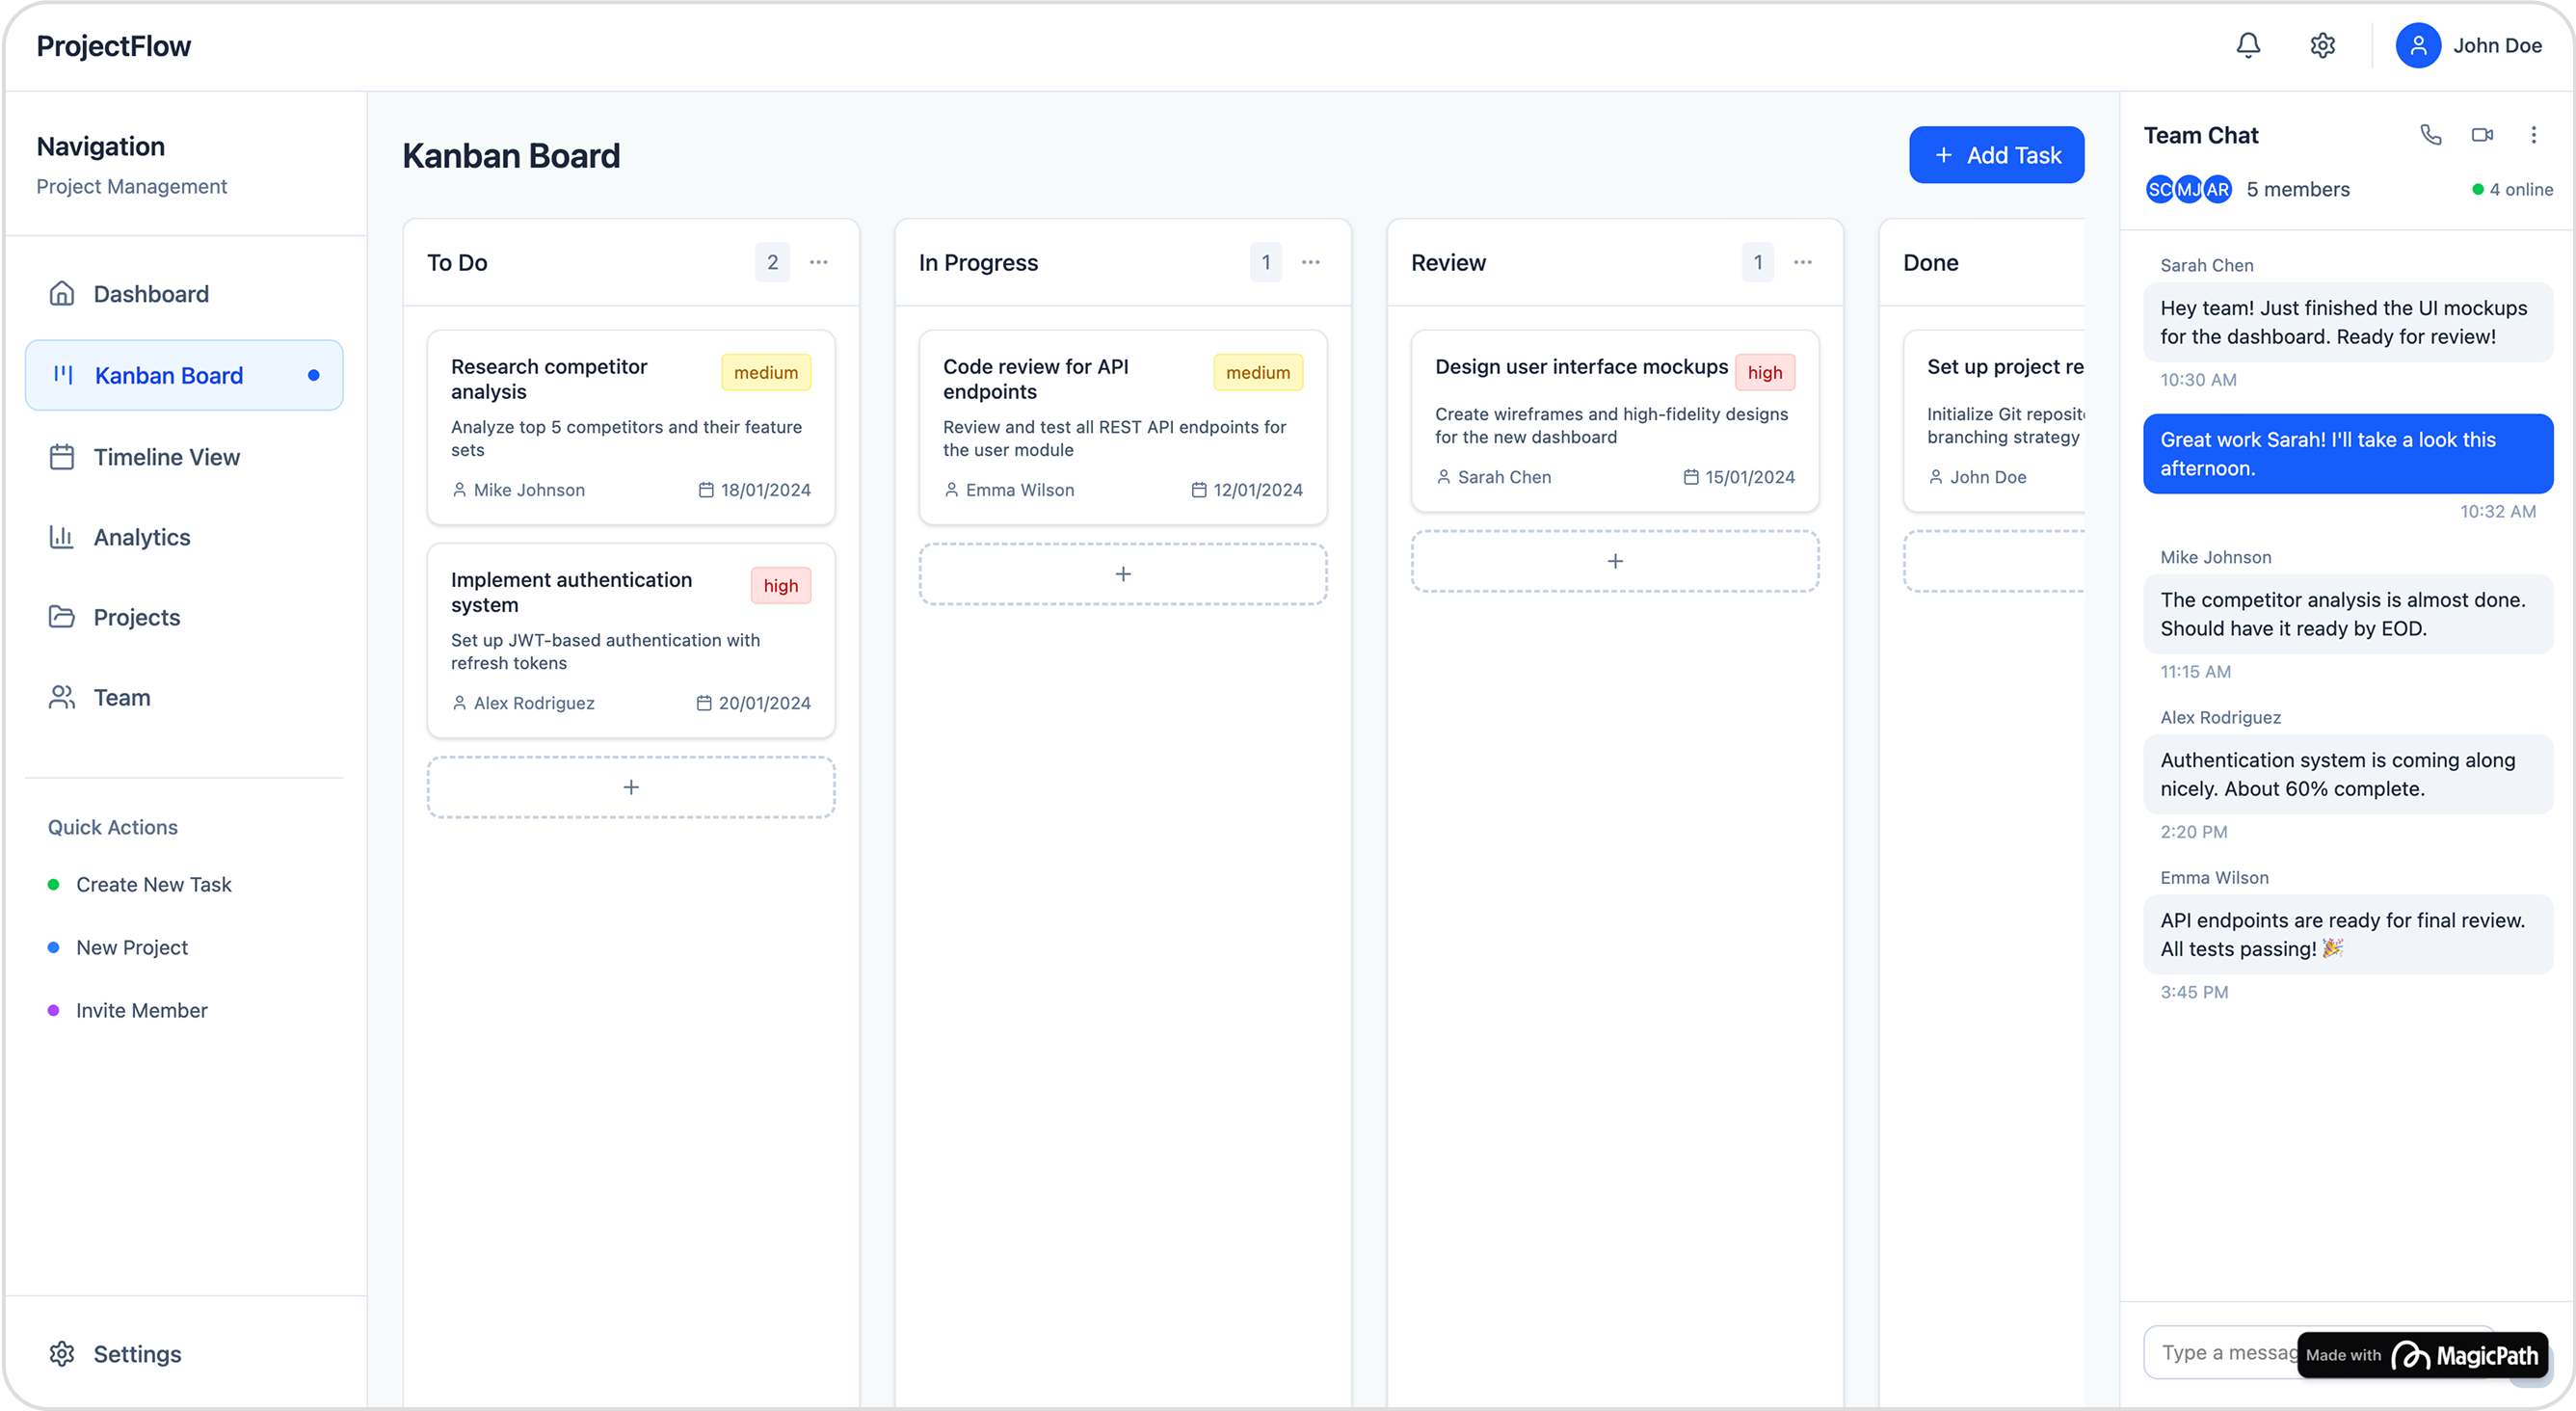Image resolution: width=2576 pixels, height=1411 pixels.
Task: Click John Doe's profile avatar
Action: point(2417,45)
